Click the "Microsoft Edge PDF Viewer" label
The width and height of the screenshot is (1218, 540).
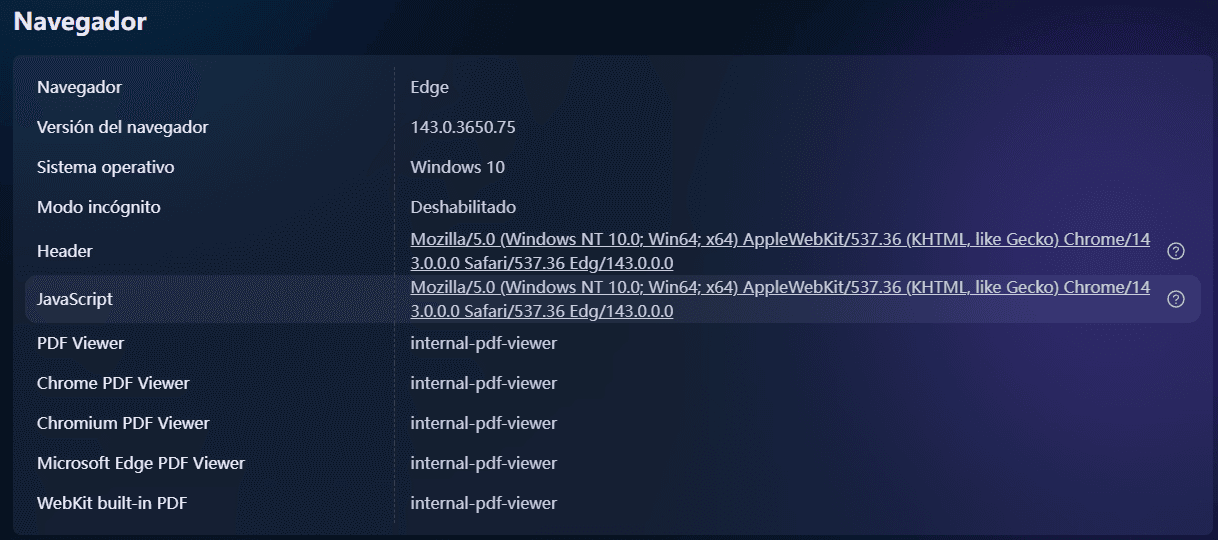click(x=140, y=463)
